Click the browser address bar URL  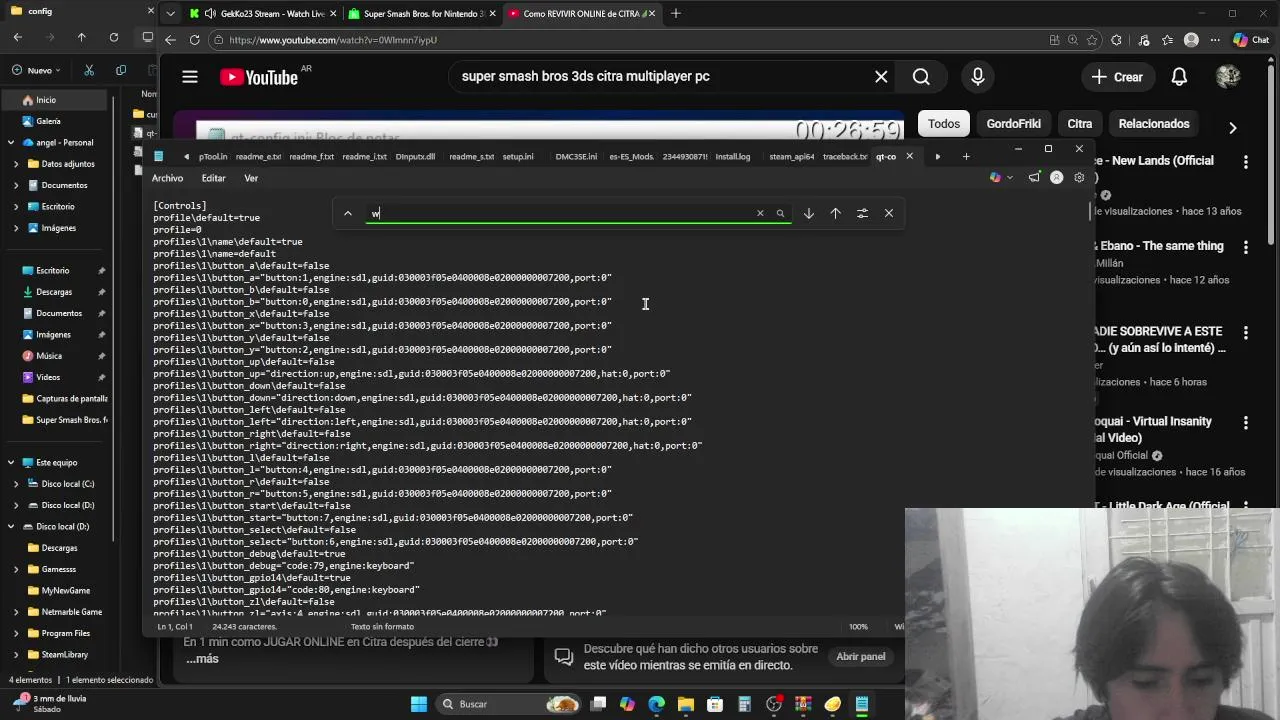click(333, 40)
